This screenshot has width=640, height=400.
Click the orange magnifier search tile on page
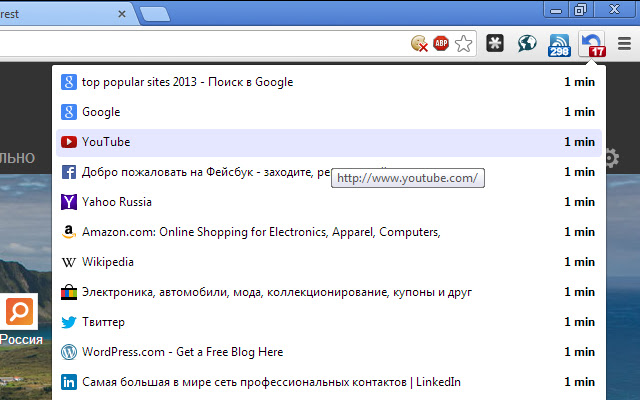(20, 311)
